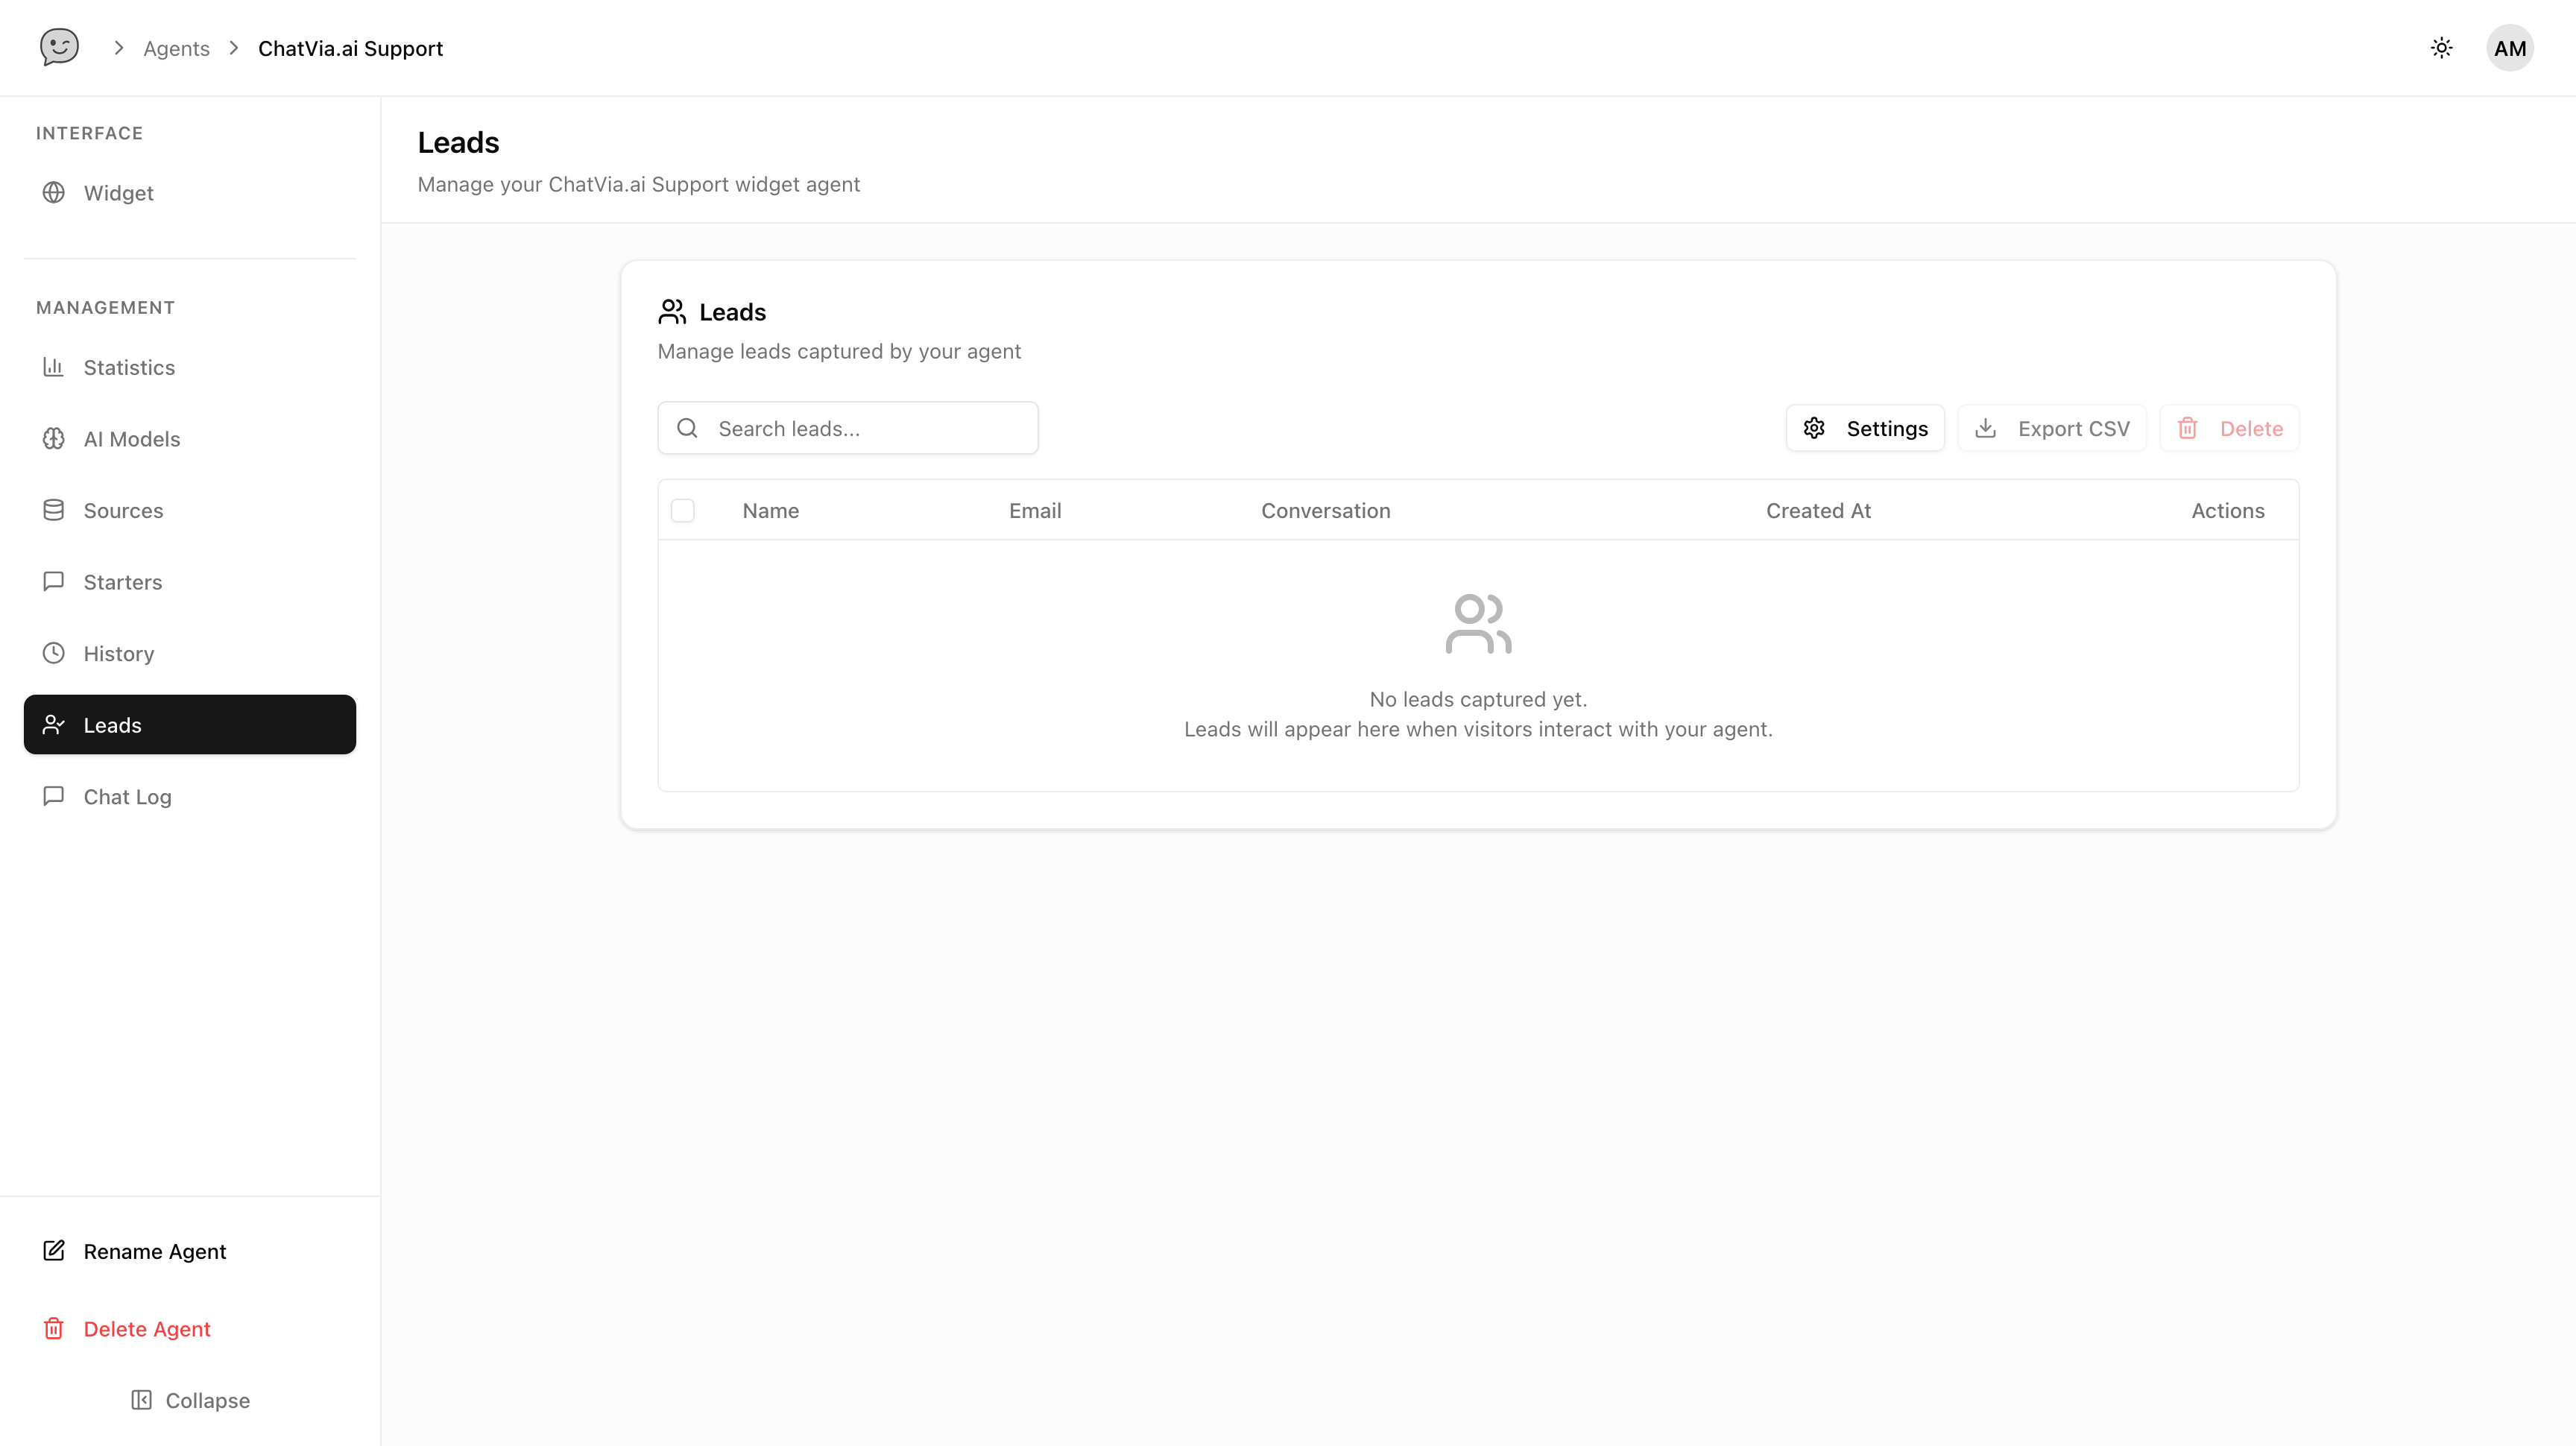The width and height of the screenshot is (2576, 1446).
Task: Click the History clock icon
Action: 54,653
